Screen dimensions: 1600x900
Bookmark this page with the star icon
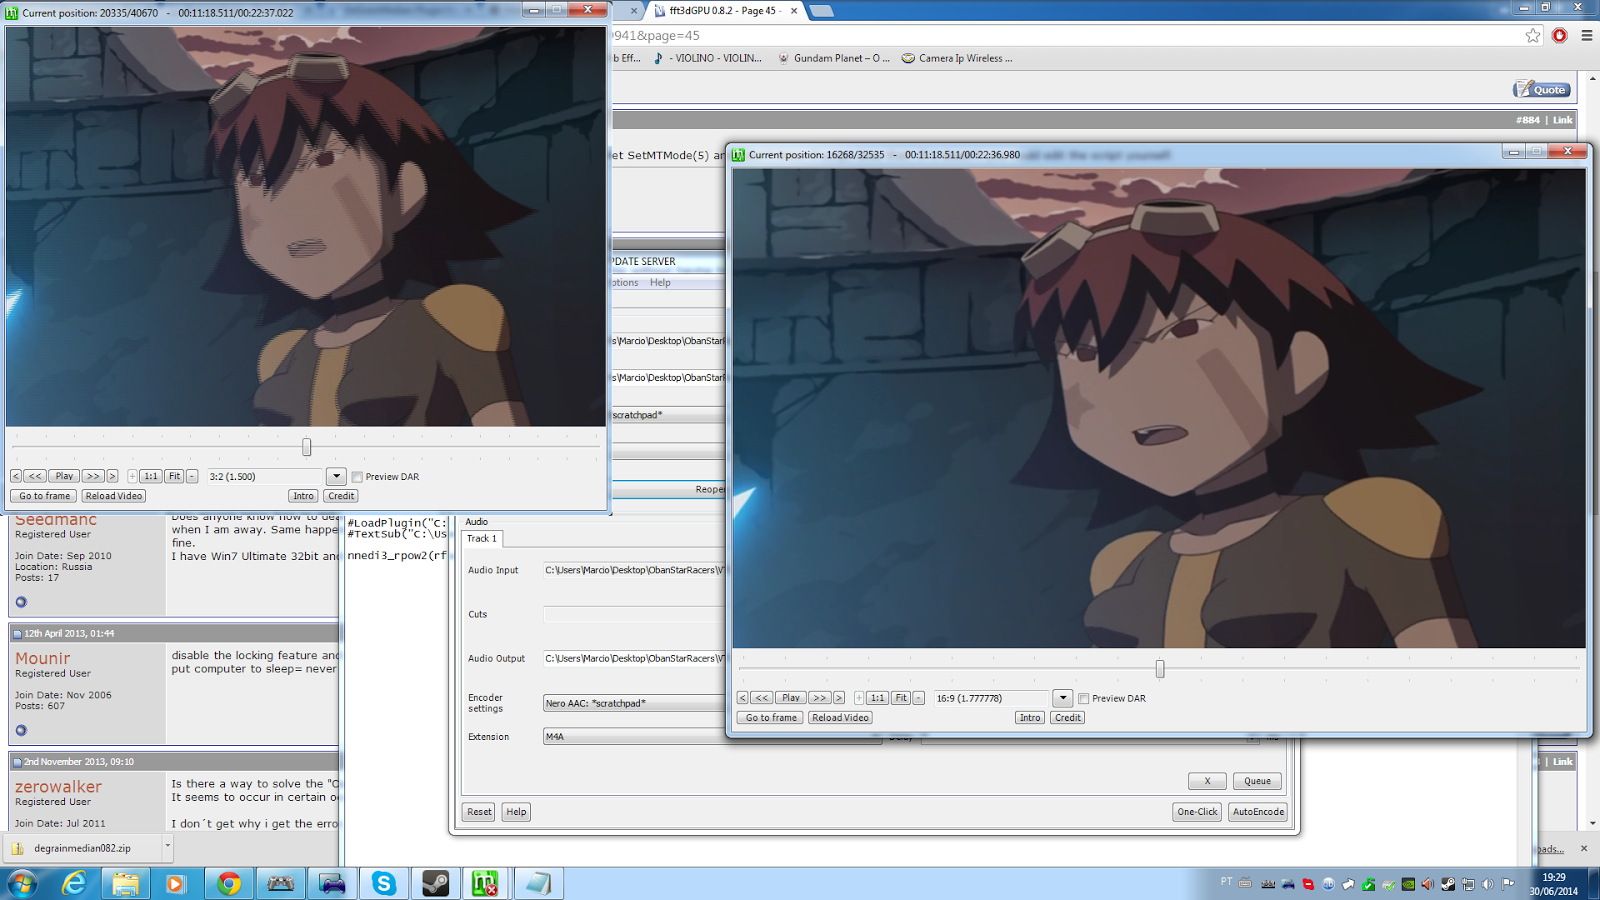tap(1533, 35)
